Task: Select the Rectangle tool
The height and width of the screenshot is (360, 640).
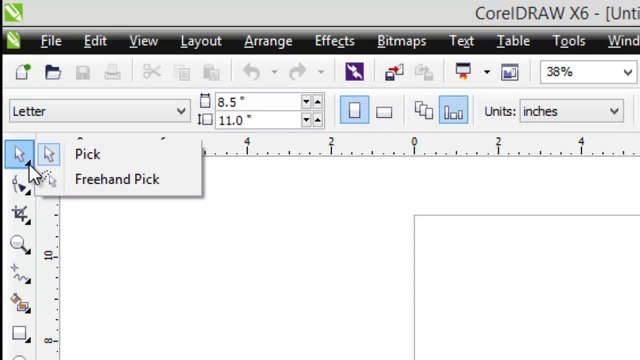Action: [x=20, y=333]
